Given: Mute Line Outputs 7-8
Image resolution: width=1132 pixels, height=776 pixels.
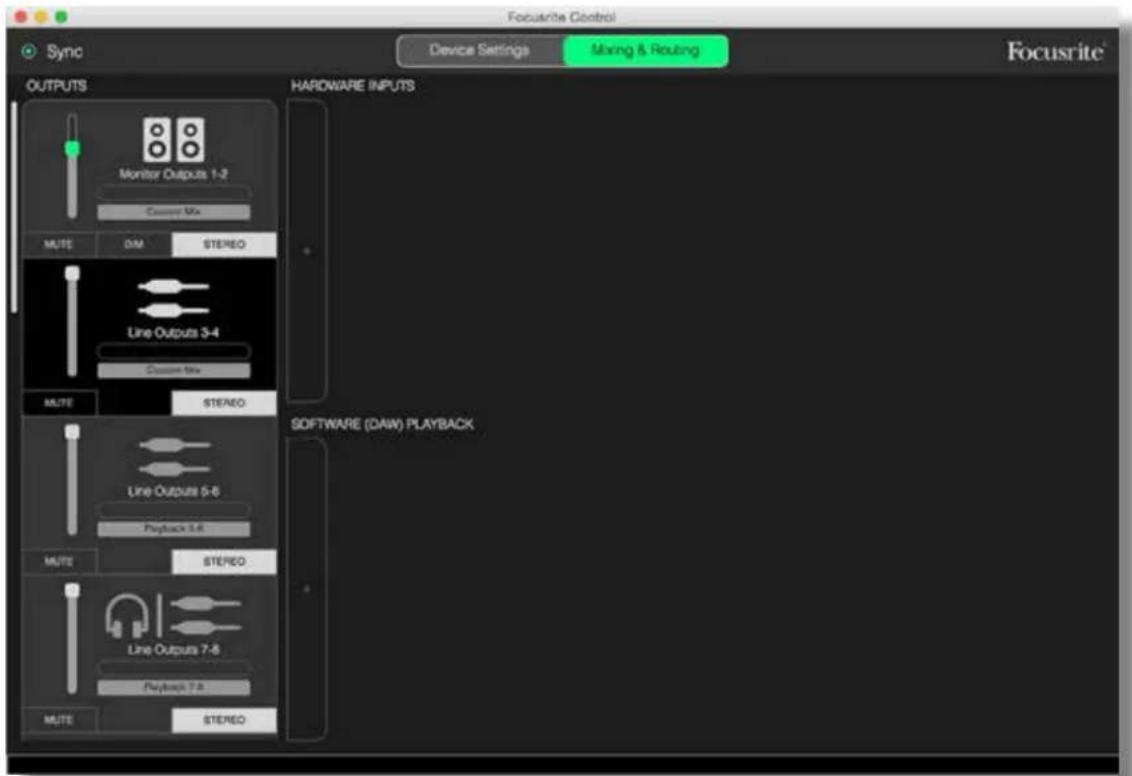Looking at the screenshot, I should pyautogui.click(x=58, y=720).
